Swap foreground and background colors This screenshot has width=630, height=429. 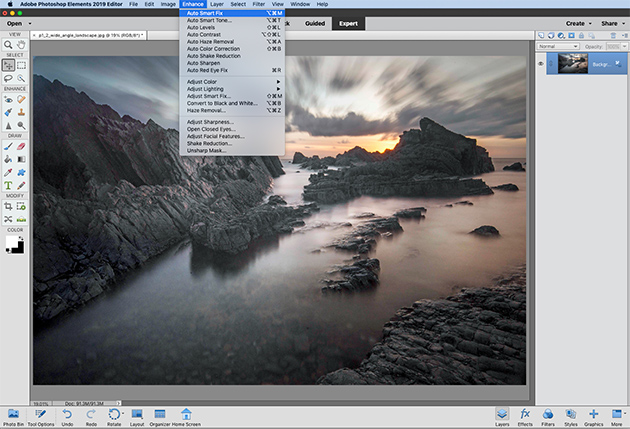click(20, 239)
